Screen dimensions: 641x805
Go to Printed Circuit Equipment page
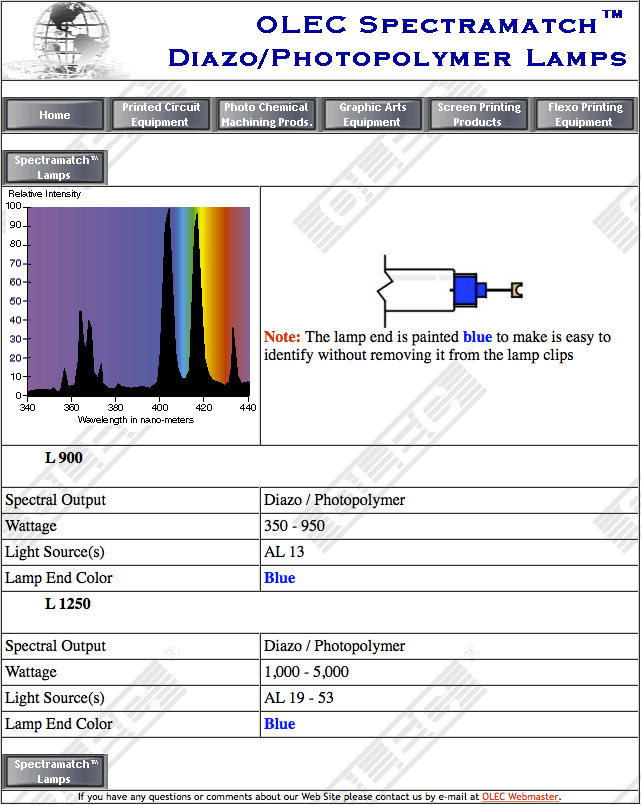click(161, 115)
